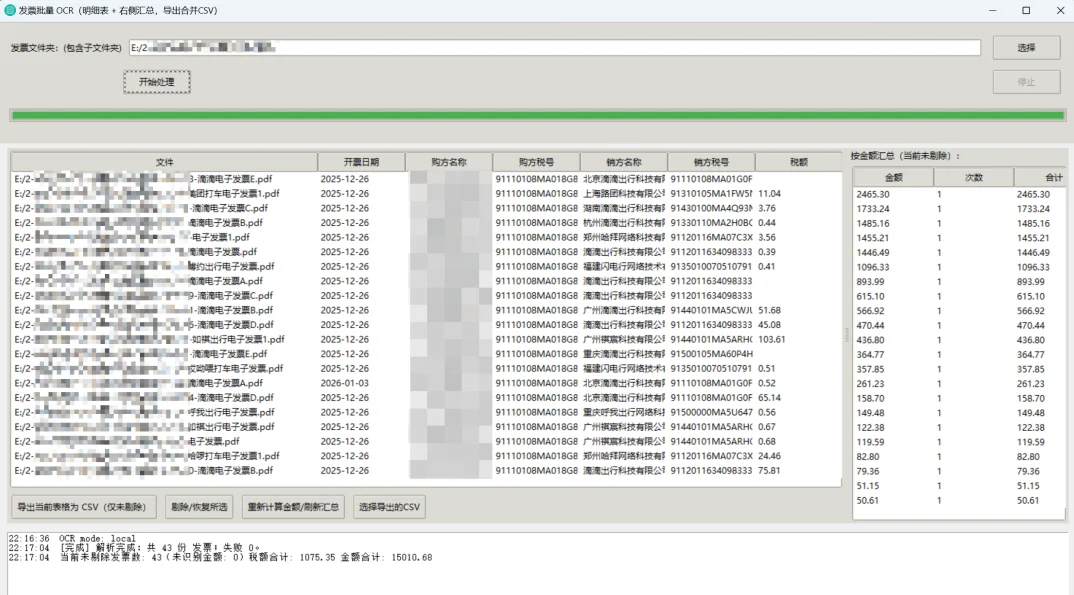The width and height of the screenshot is (1074, 595).
Task: Click seller name 上海路团科技有限公司
Action: [623, 194]
